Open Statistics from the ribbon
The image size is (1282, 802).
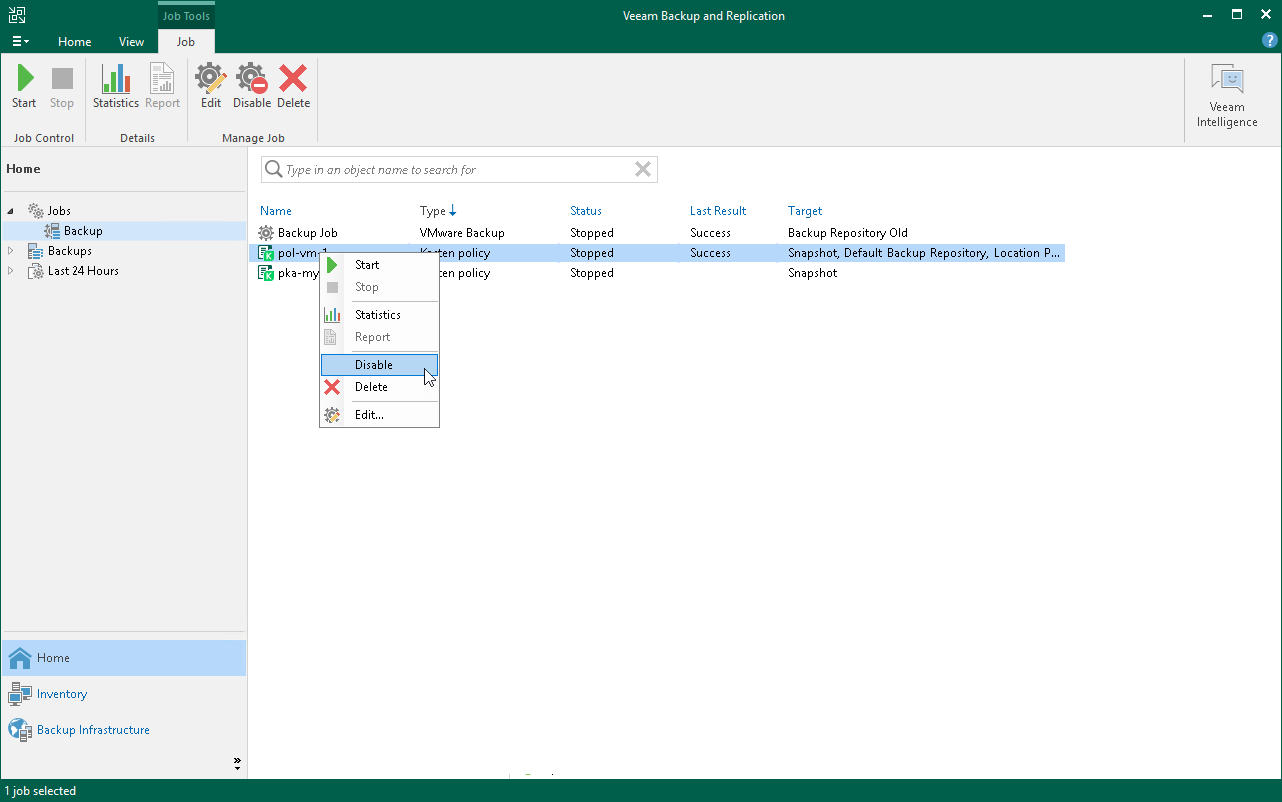116,87
